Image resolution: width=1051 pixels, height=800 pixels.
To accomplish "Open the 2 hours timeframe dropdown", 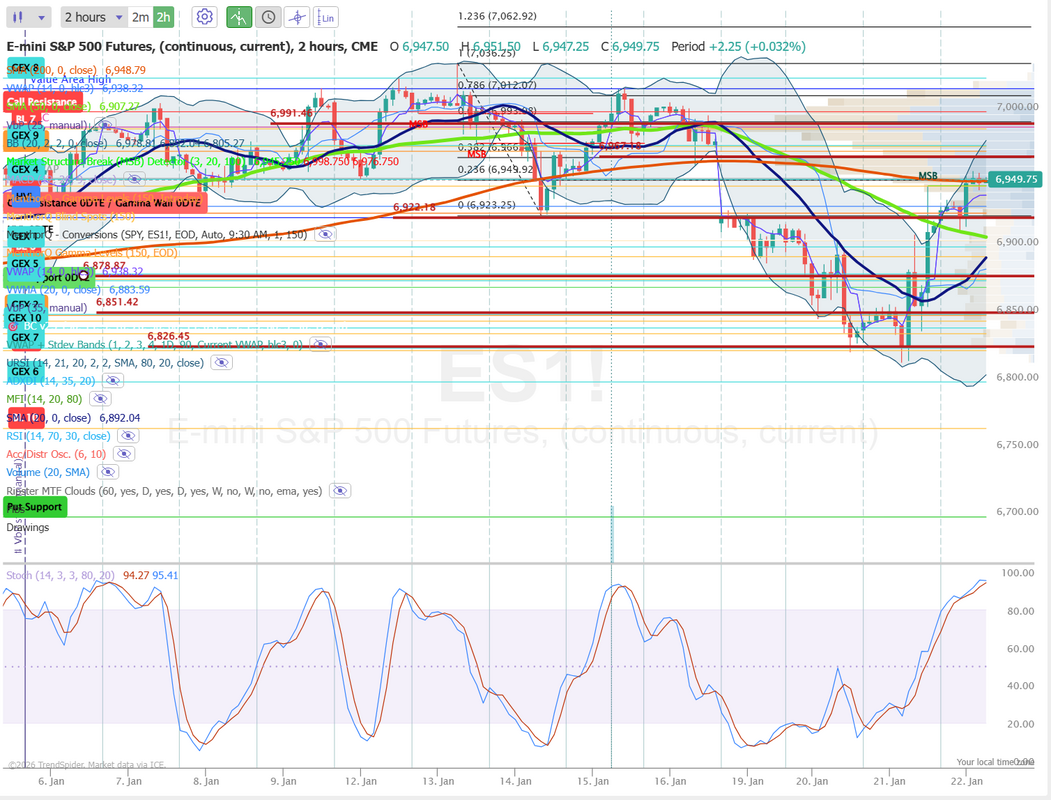I will pos(93,17).
